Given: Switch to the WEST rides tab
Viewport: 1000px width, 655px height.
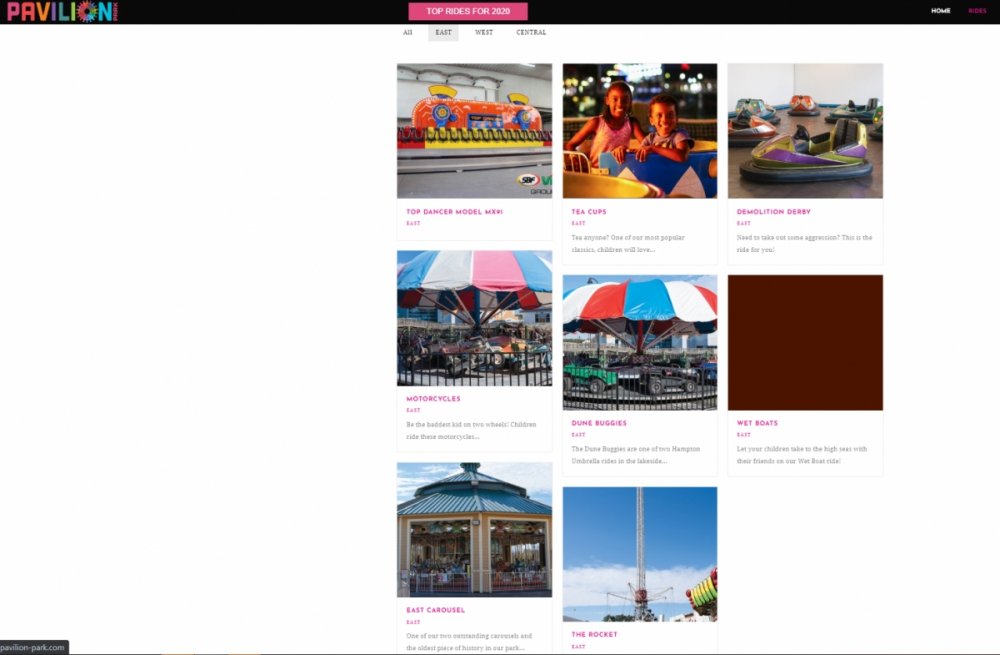Looking at the screenshot, I should [484, 32].
